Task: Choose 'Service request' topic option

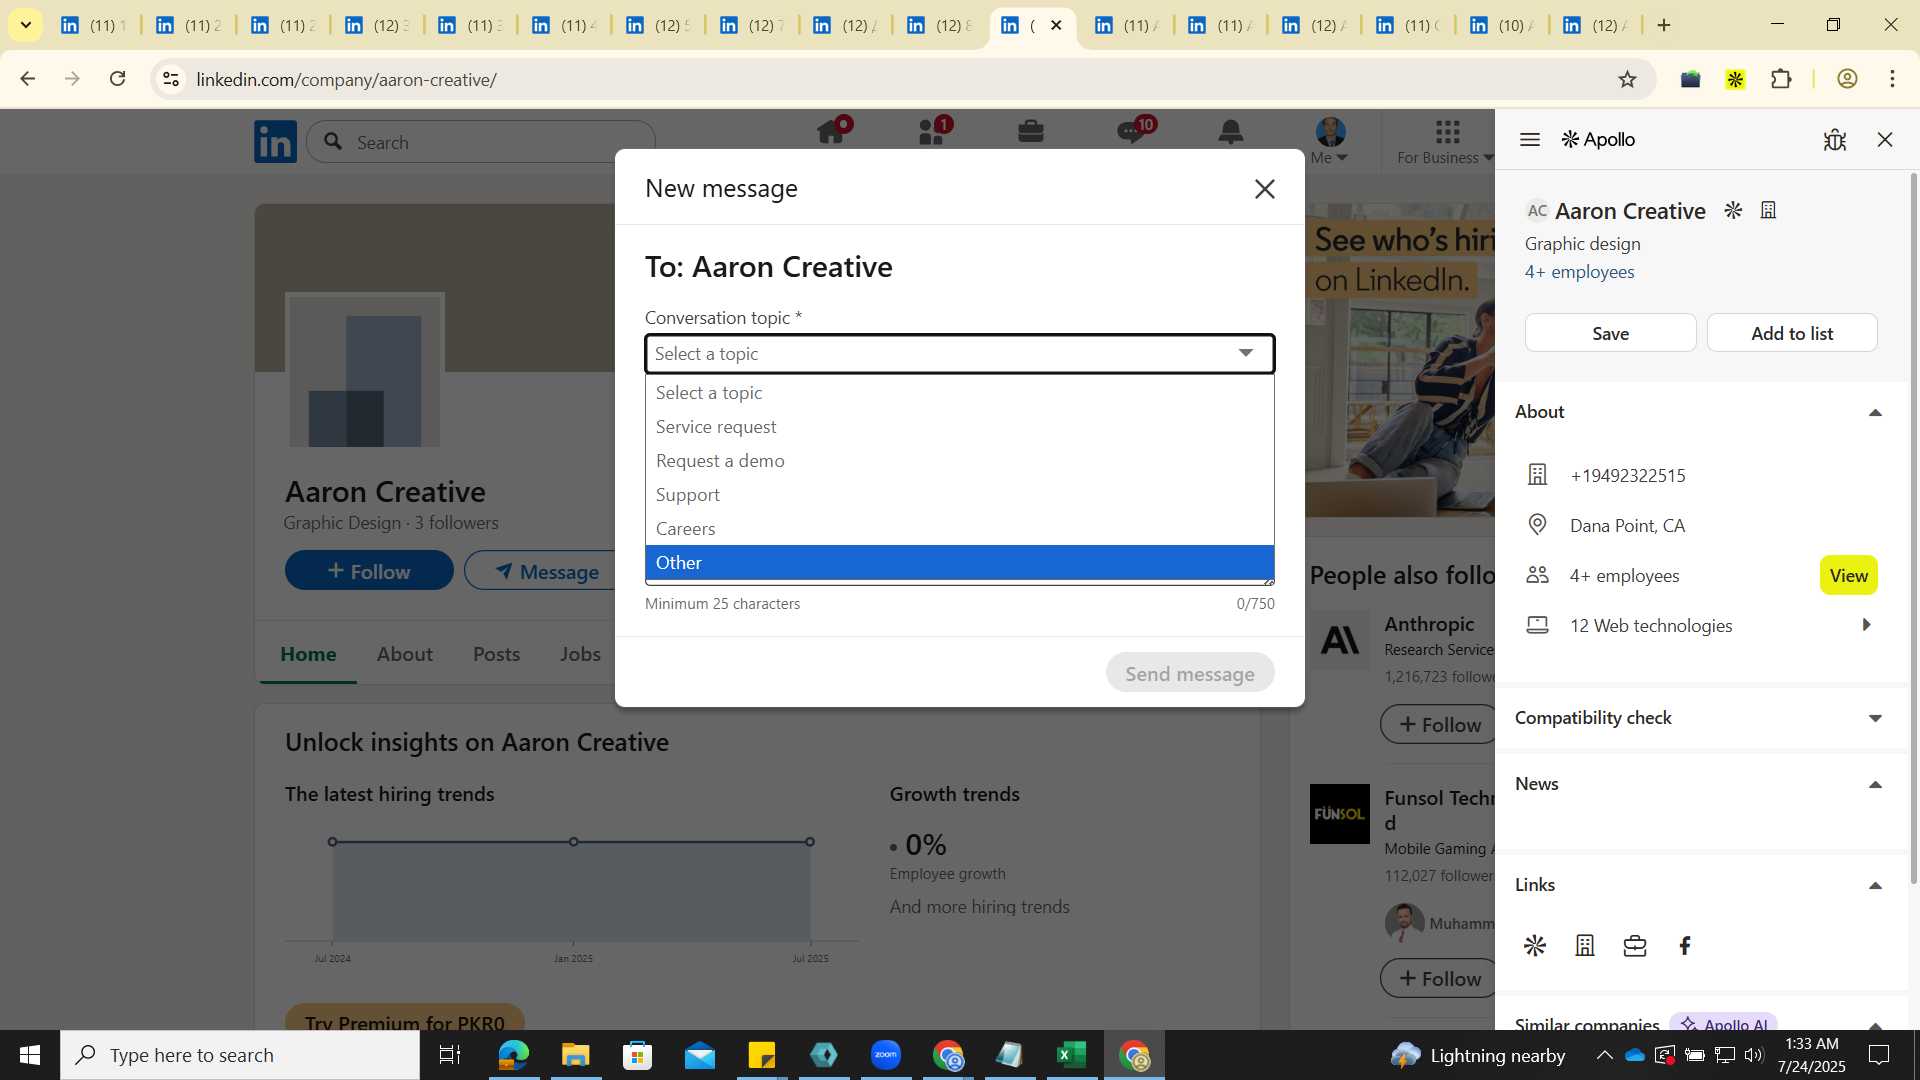Action: (959, 427)
